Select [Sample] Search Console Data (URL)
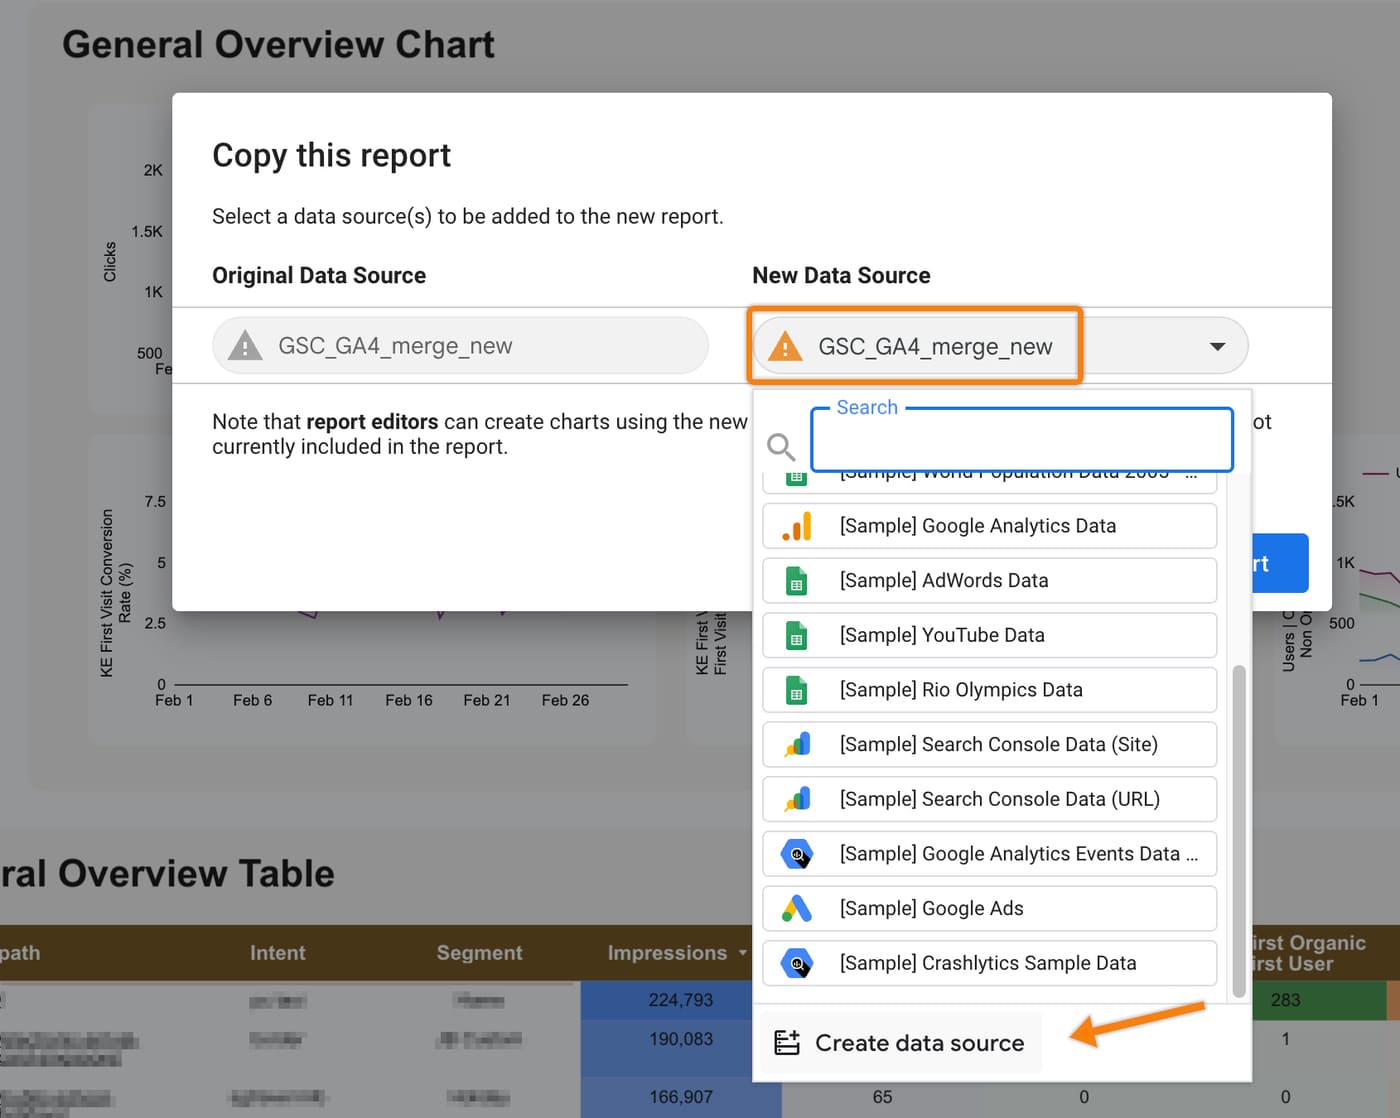This screenshot has width=1400, height=1118. point(989,799)
